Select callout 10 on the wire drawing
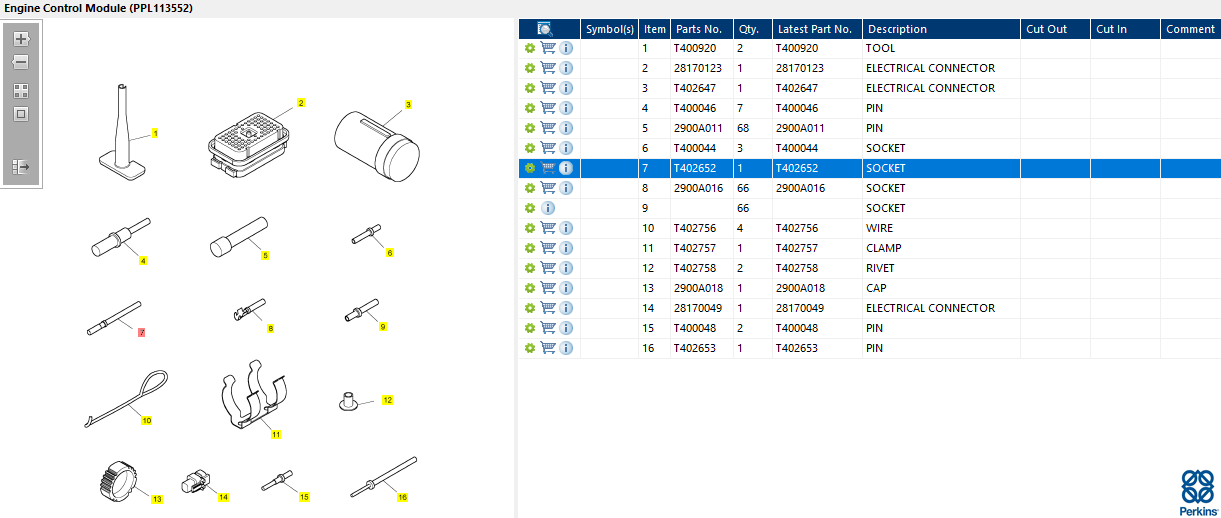The height and width of the screenshot is (518, 1221). point(146,421)
